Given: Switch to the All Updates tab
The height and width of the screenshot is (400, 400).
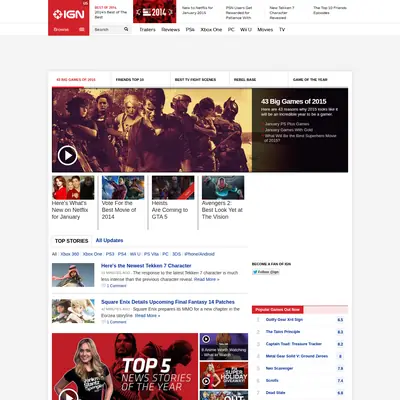Looking at the screenshot, I should coord(109,240).
